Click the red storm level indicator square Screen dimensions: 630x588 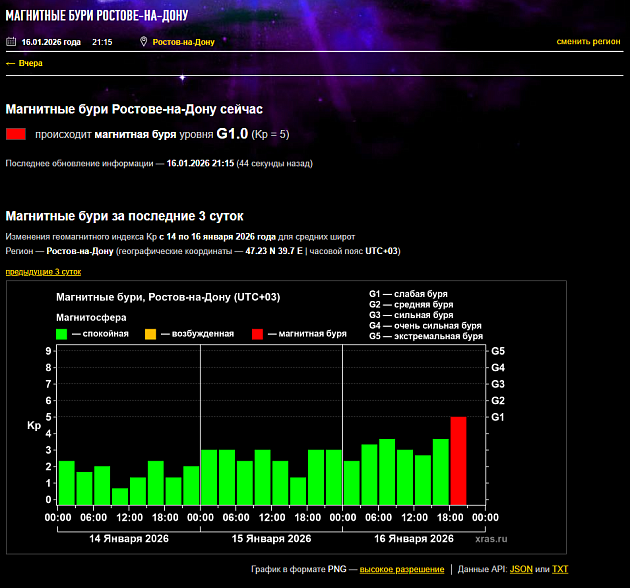click(x=15, y=134)
